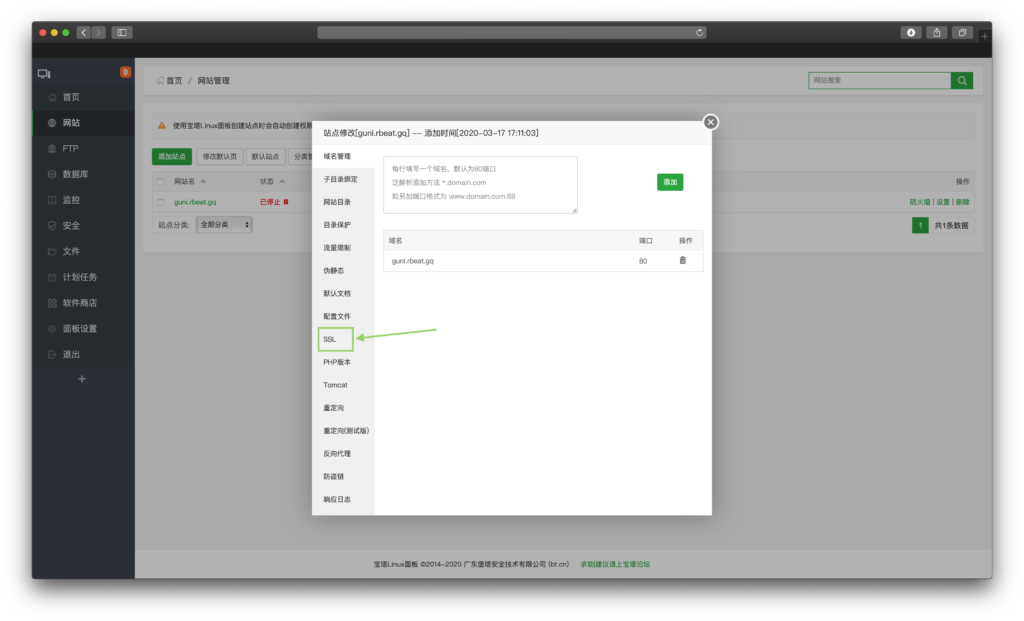This screenshot has width=1024, height=621.
Task: Toggle Safari sidebar button
Action: pyautogui.click(x=122, y=33)
